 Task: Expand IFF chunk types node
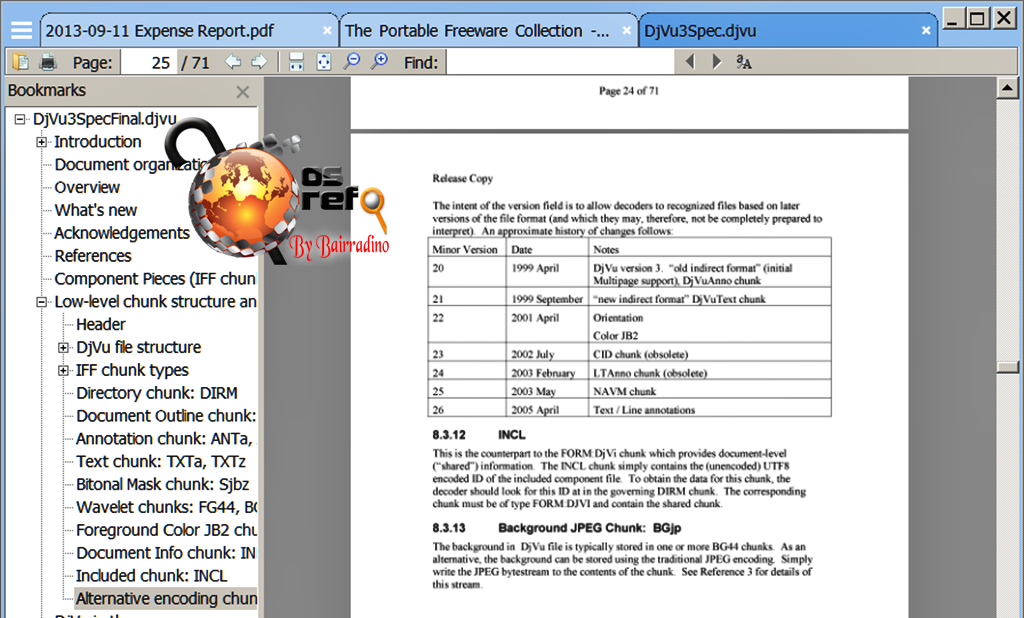(x=63, y=370)
